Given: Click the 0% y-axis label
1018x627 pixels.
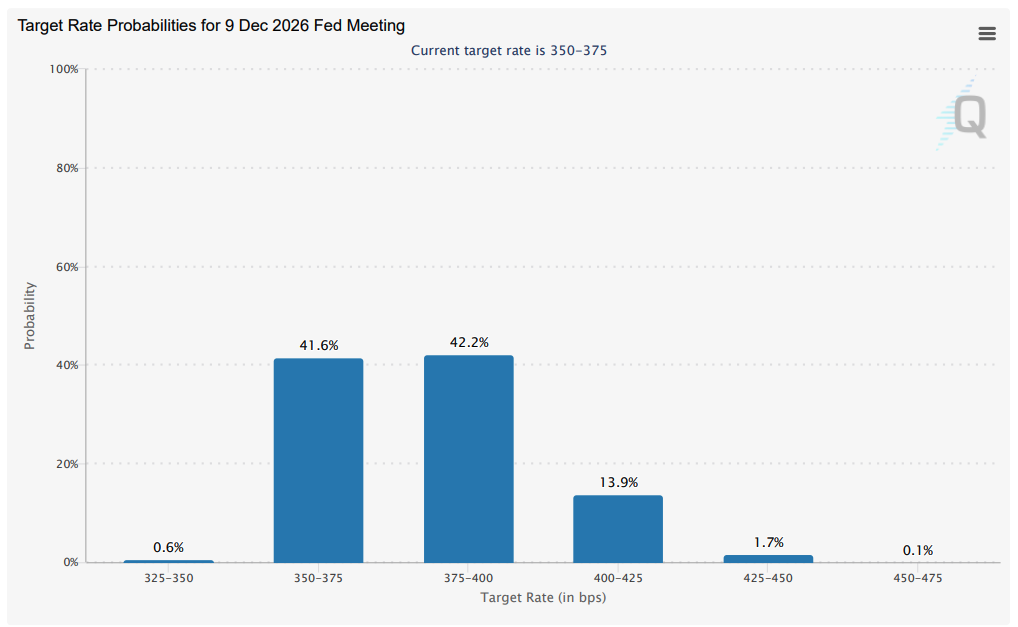Looking at the screenshot, I should click(x=71, y=562).
